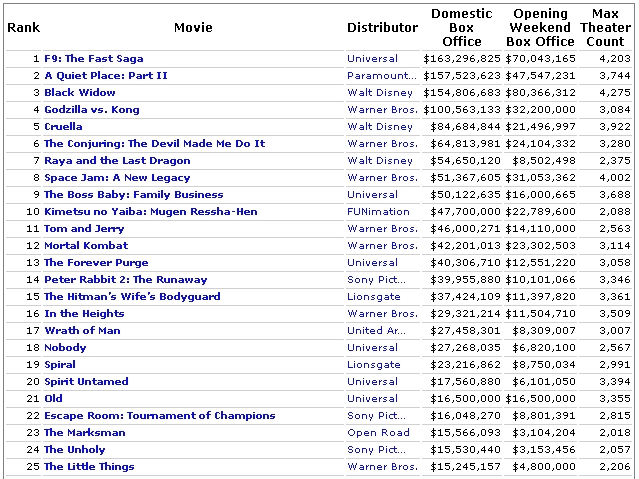The image size is (639, 479).
Task: Select rank number 13 cell
Action: pyautogui.click(x=33, y=263)
